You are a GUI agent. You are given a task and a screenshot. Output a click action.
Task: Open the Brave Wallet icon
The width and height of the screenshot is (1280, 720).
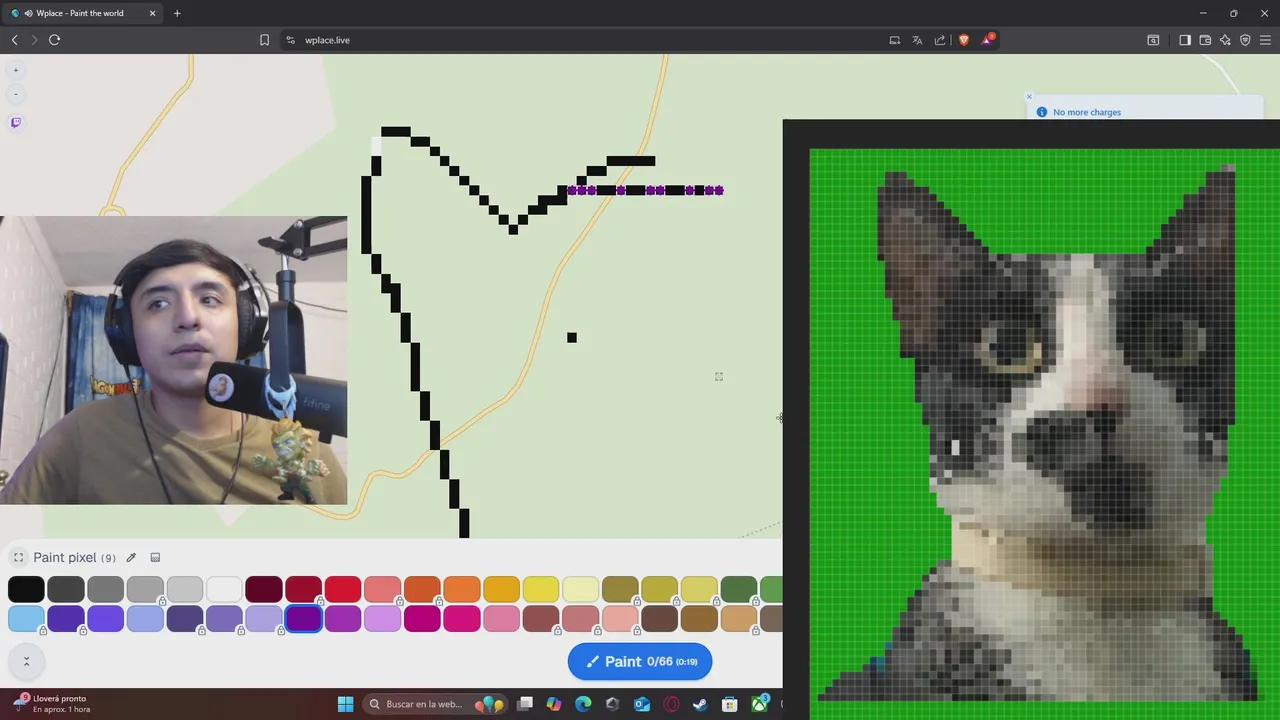point(1205,40)
